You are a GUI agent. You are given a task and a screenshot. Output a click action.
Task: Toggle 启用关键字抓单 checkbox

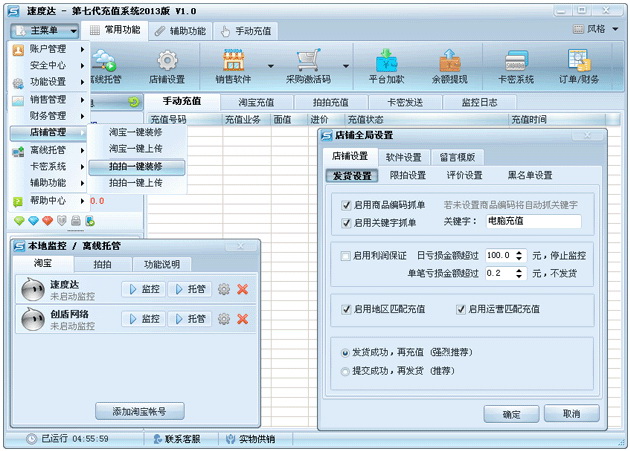[346, 223]
